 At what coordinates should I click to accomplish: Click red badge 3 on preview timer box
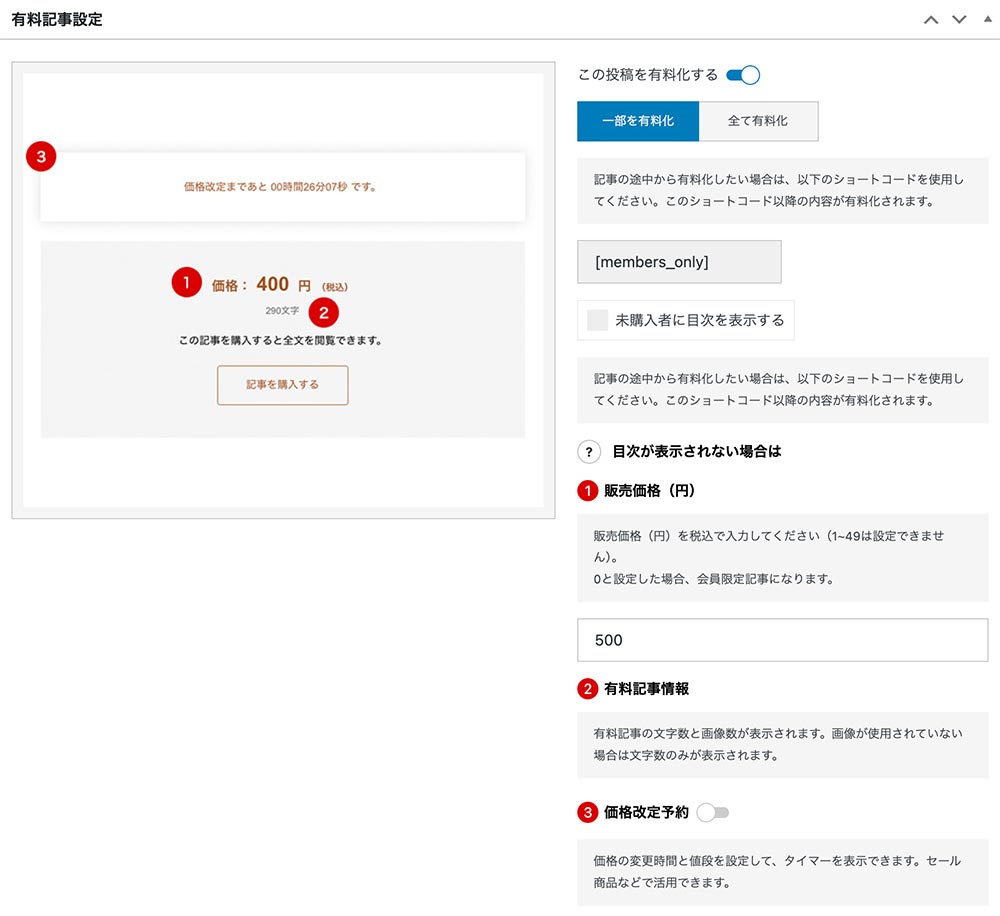(41, 157)
